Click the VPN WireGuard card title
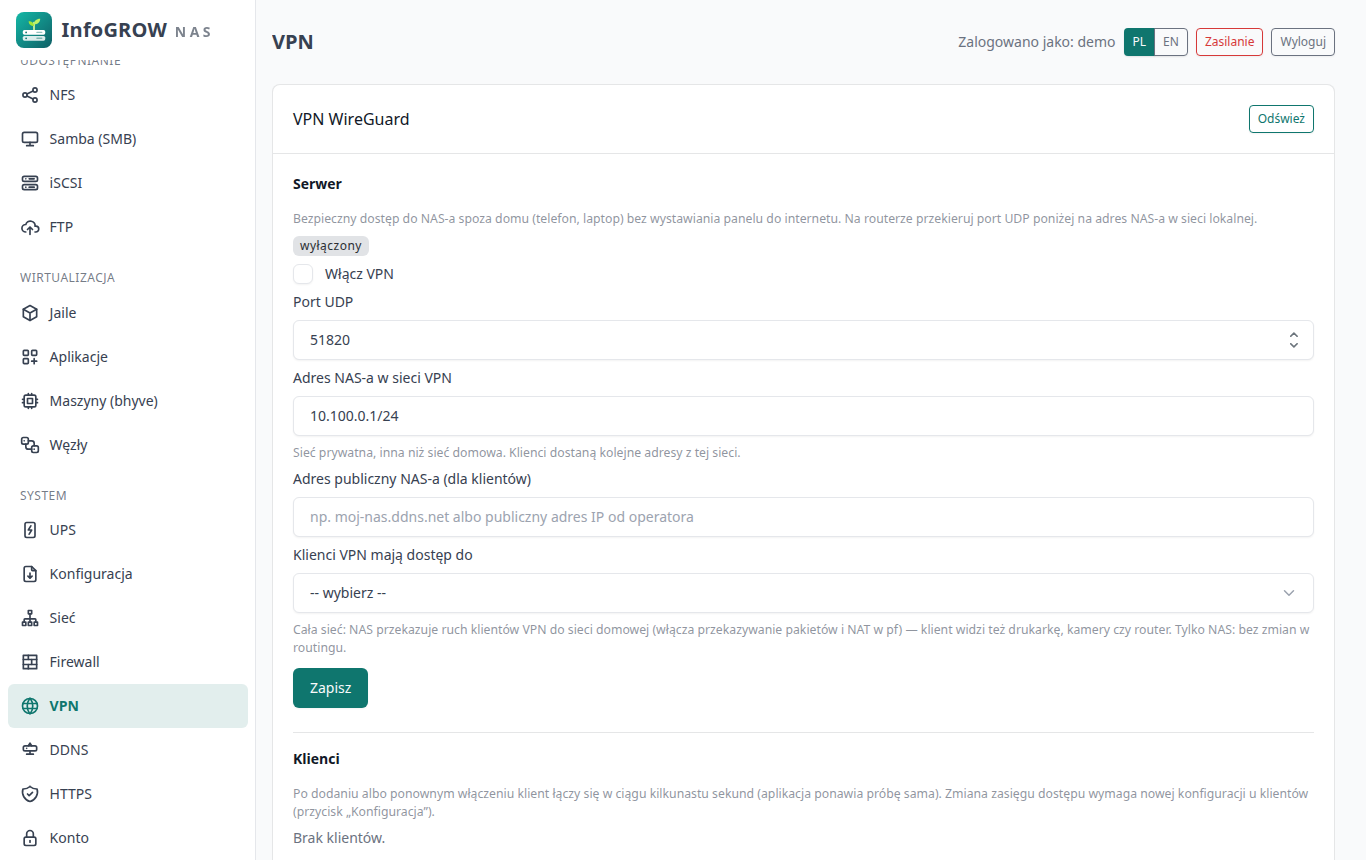 coord(351,119)
